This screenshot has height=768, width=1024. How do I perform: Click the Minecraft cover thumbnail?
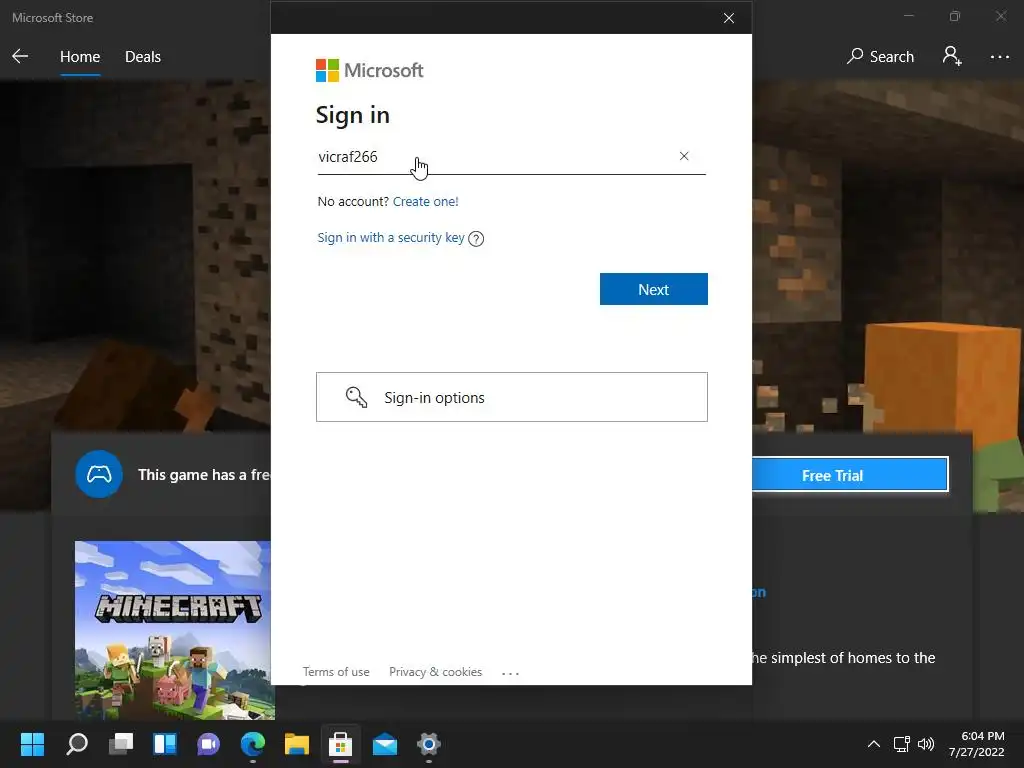point(174,630)
